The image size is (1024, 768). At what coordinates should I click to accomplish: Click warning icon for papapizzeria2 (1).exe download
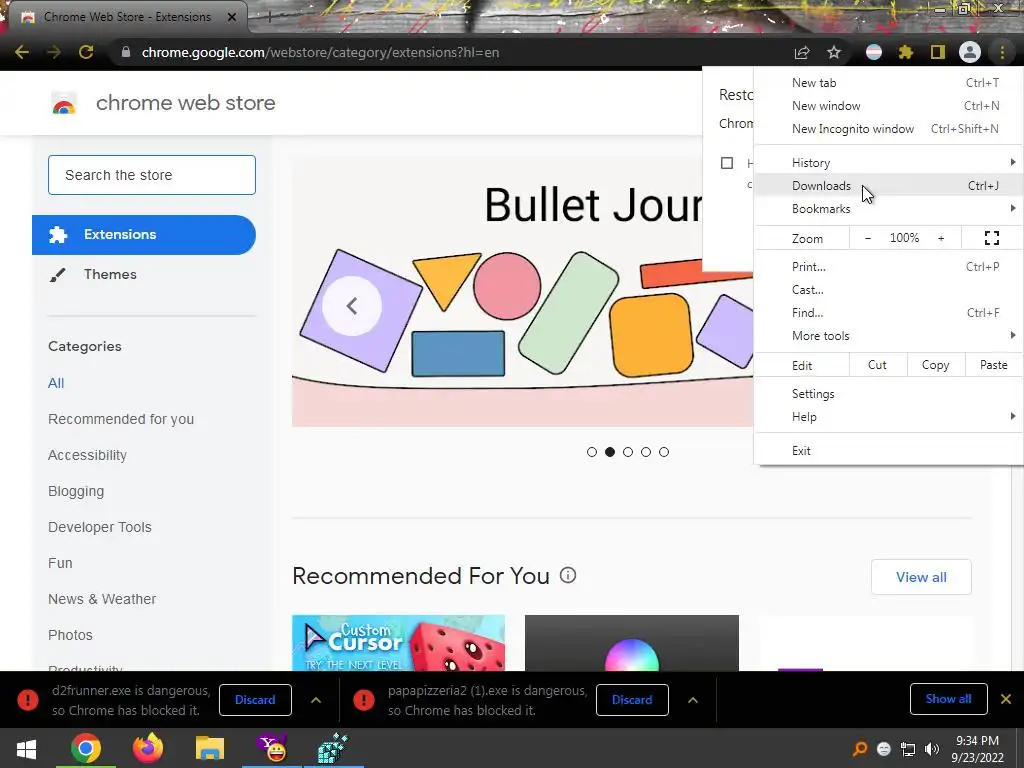pyautogui.click(x=364, y=700)
